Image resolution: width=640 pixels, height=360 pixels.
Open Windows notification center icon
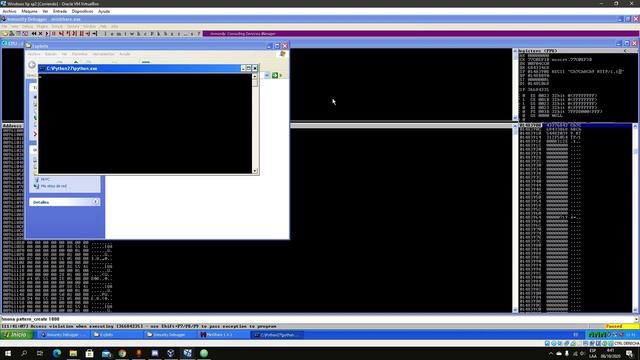[630, 353]
